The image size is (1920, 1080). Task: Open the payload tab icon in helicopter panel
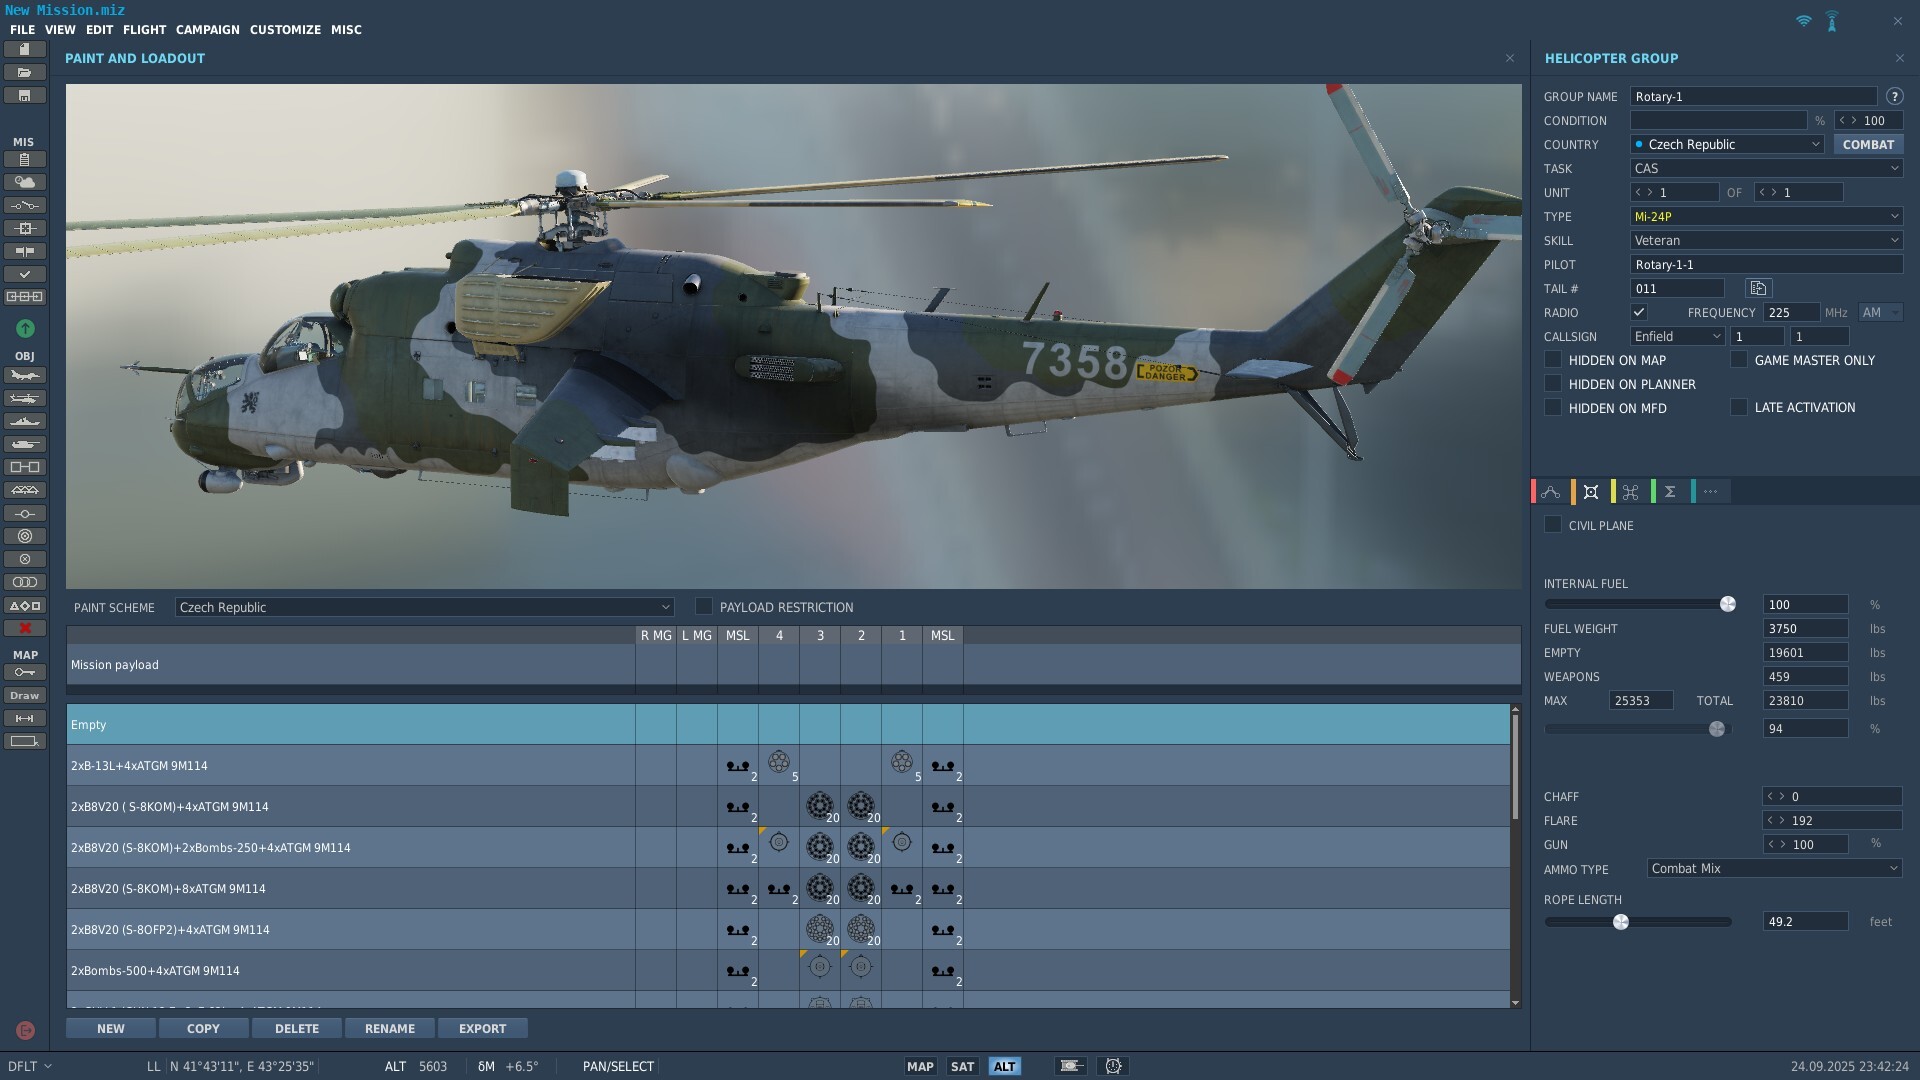[x=1591, y=491]
